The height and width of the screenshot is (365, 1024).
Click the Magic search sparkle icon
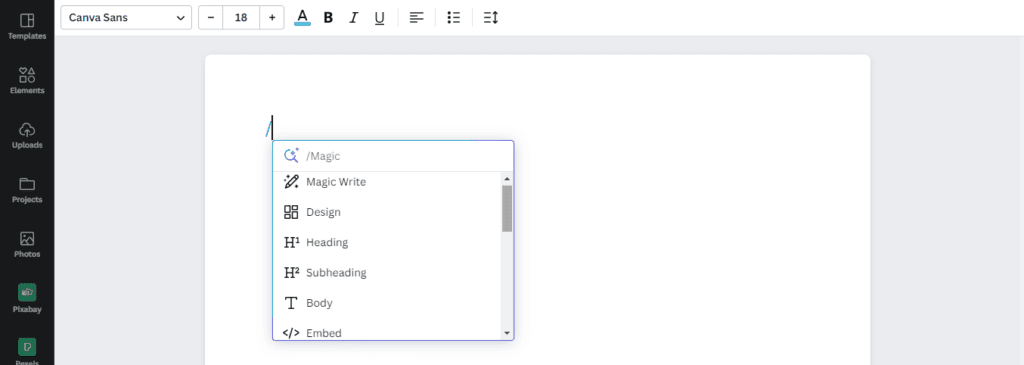coord(291,156)
